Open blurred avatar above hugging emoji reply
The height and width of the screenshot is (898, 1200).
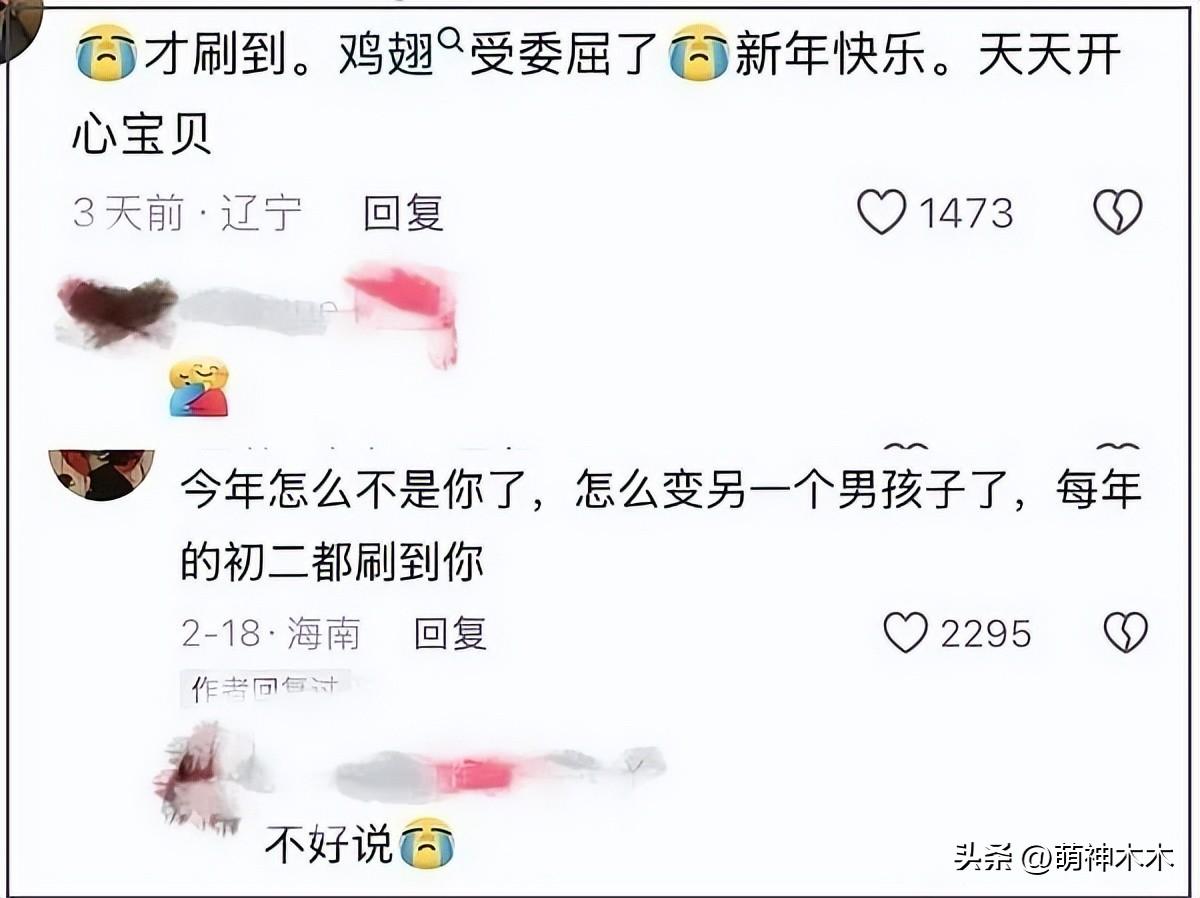coord(115,311)
